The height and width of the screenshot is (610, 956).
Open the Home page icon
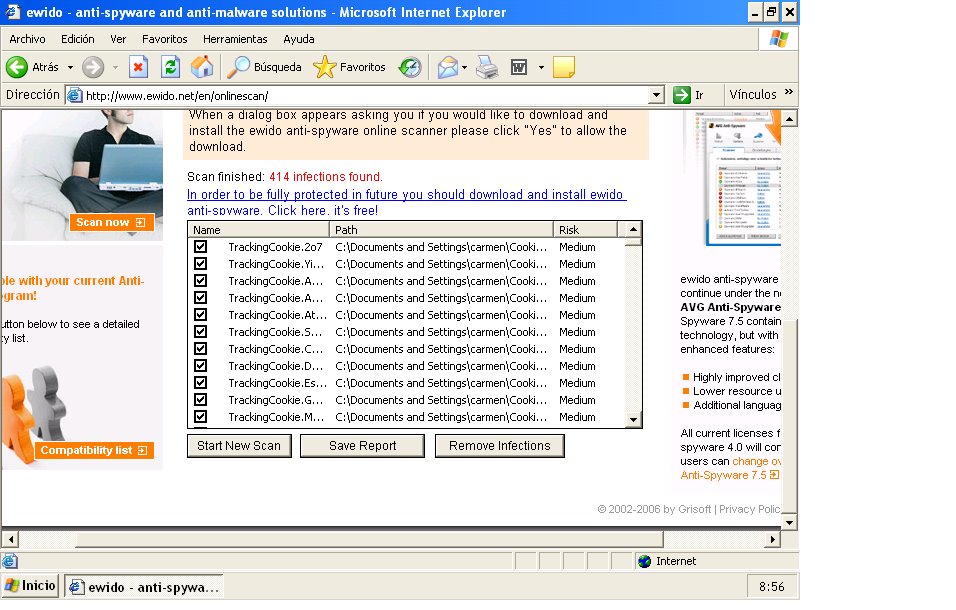pos(202,67)
